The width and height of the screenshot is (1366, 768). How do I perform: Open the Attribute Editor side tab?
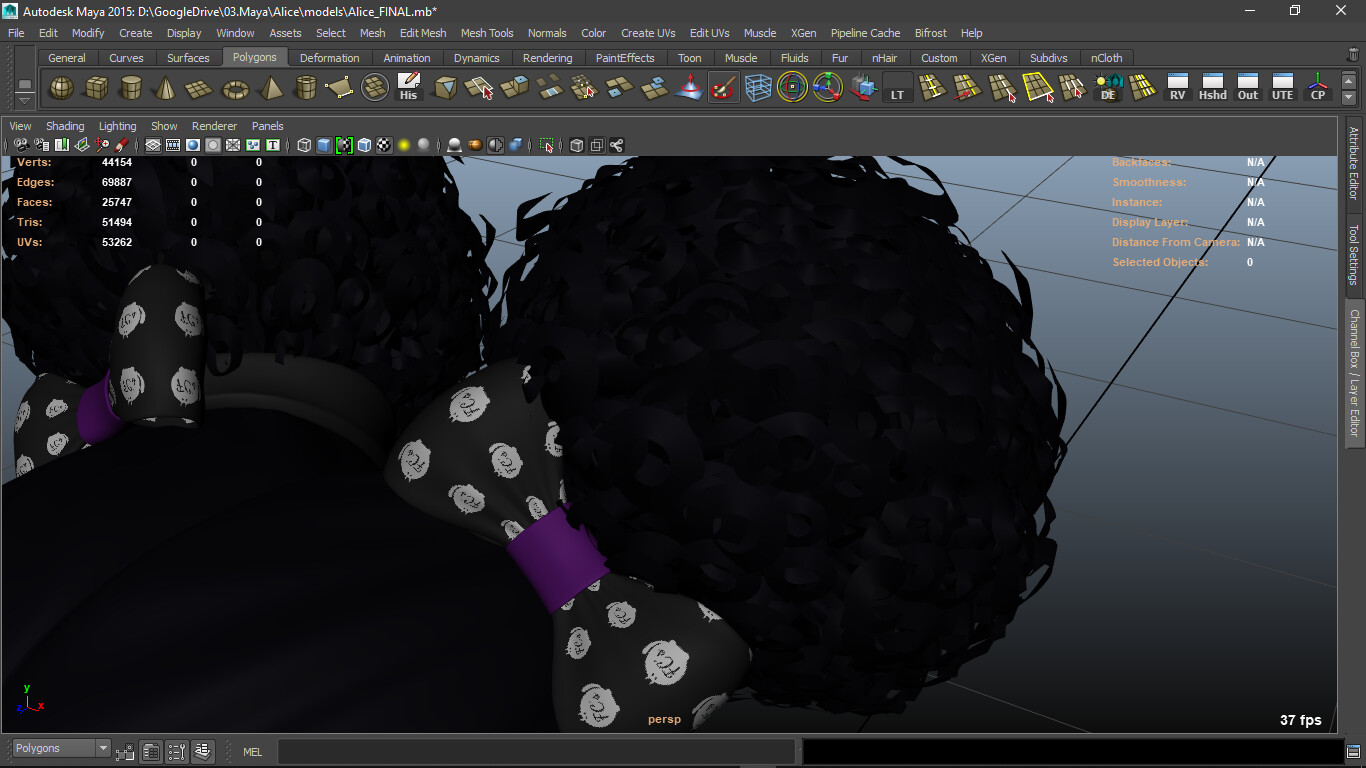click(1354, 163)
